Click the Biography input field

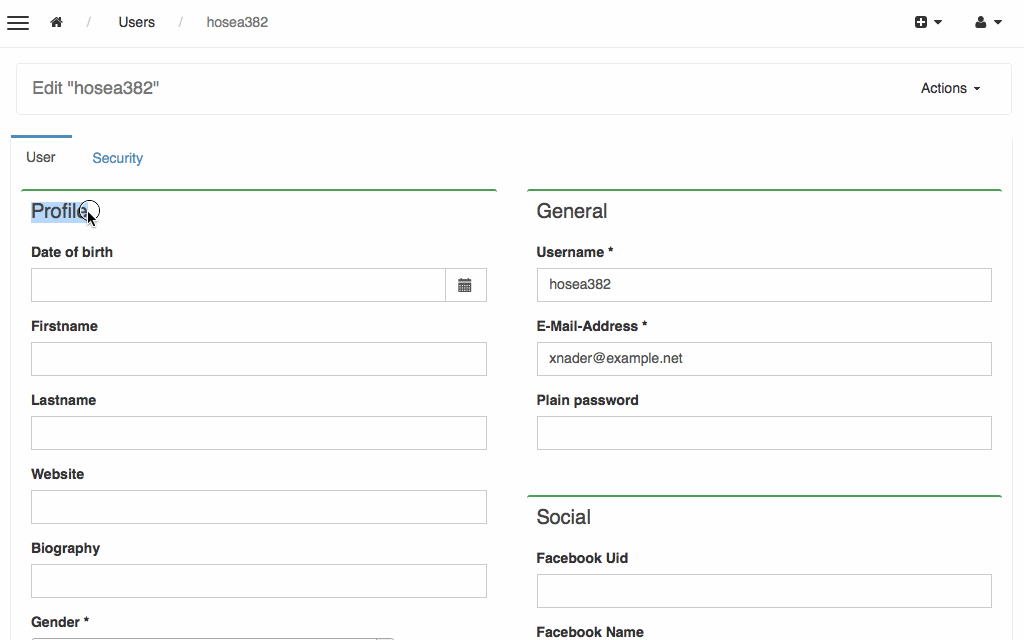[x=258, y=581]
